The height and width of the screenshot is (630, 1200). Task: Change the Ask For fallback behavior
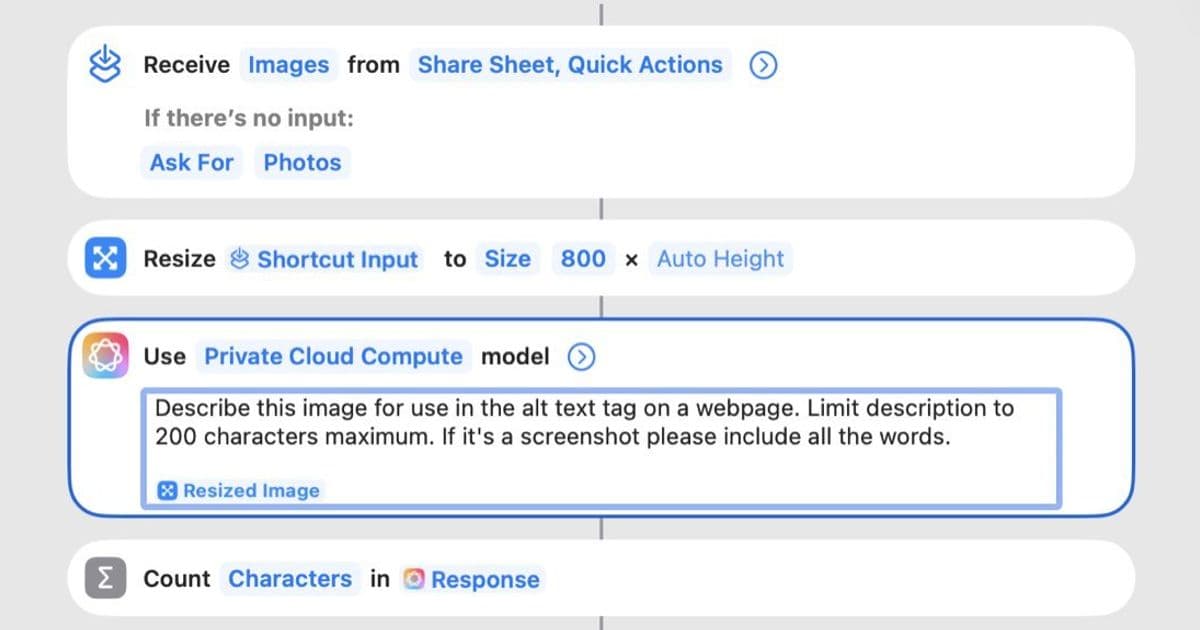pos(191,162)
